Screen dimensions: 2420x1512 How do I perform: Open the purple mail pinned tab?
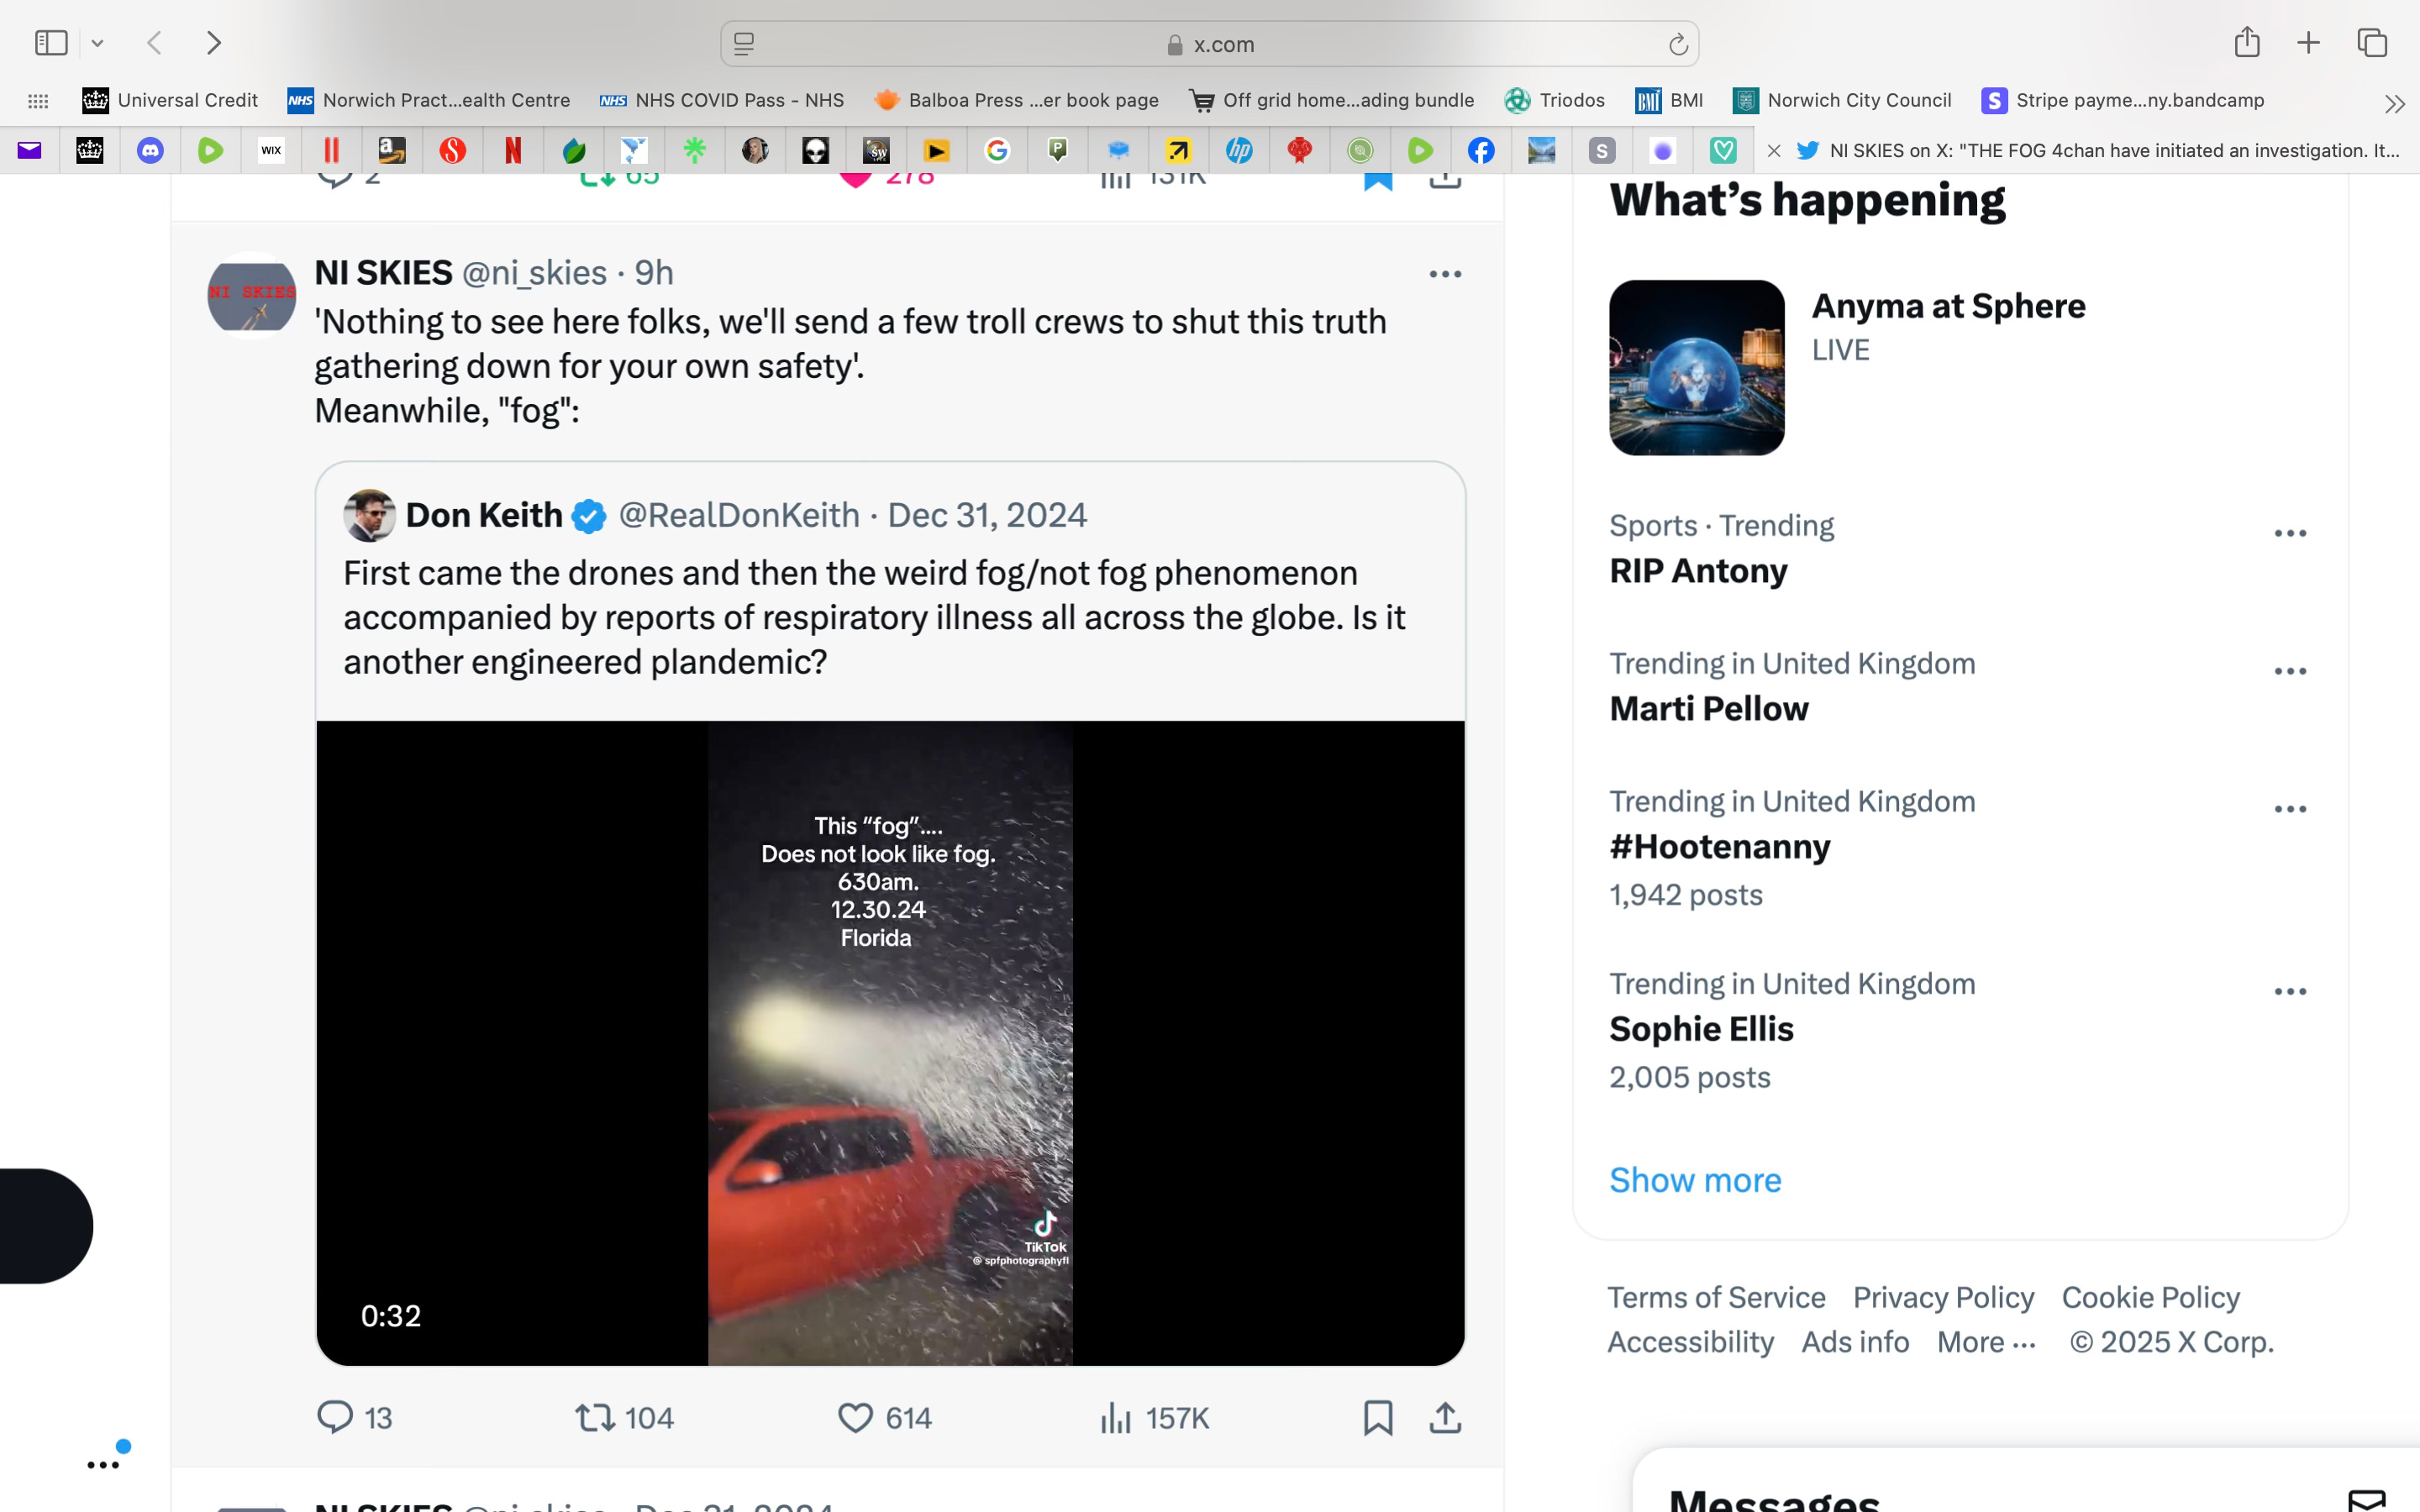29,151
